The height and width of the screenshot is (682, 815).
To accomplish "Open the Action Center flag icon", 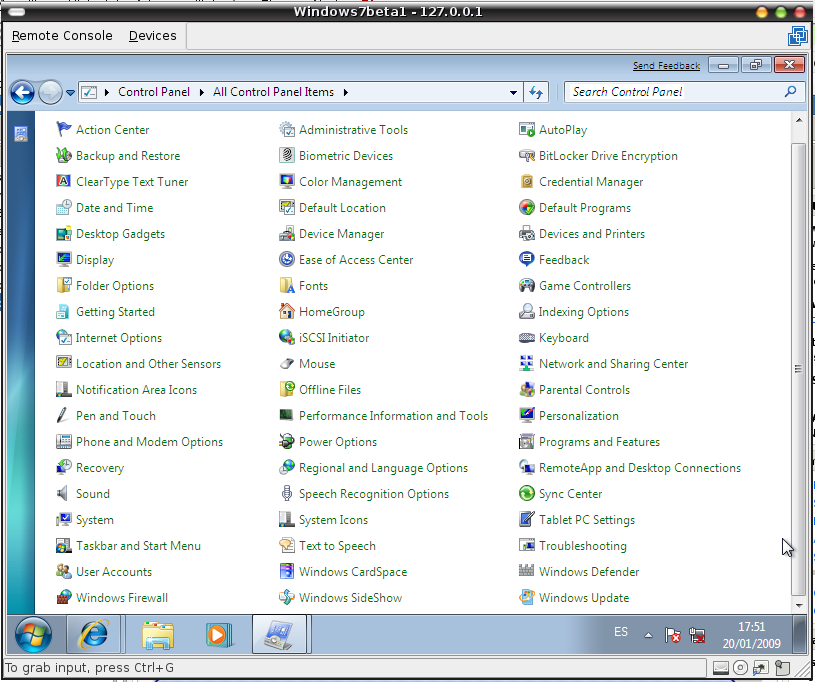I will pyautogui.click(x=63, y=129).
